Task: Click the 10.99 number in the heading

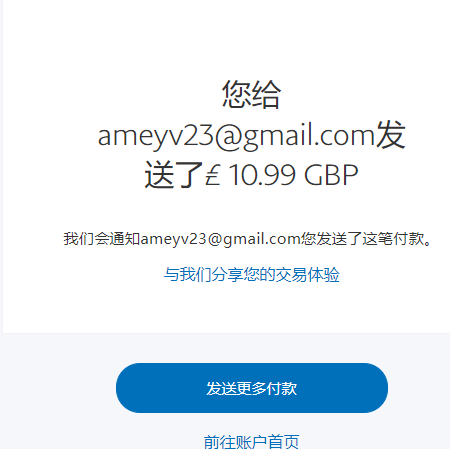Action: (x=263, y=175)
